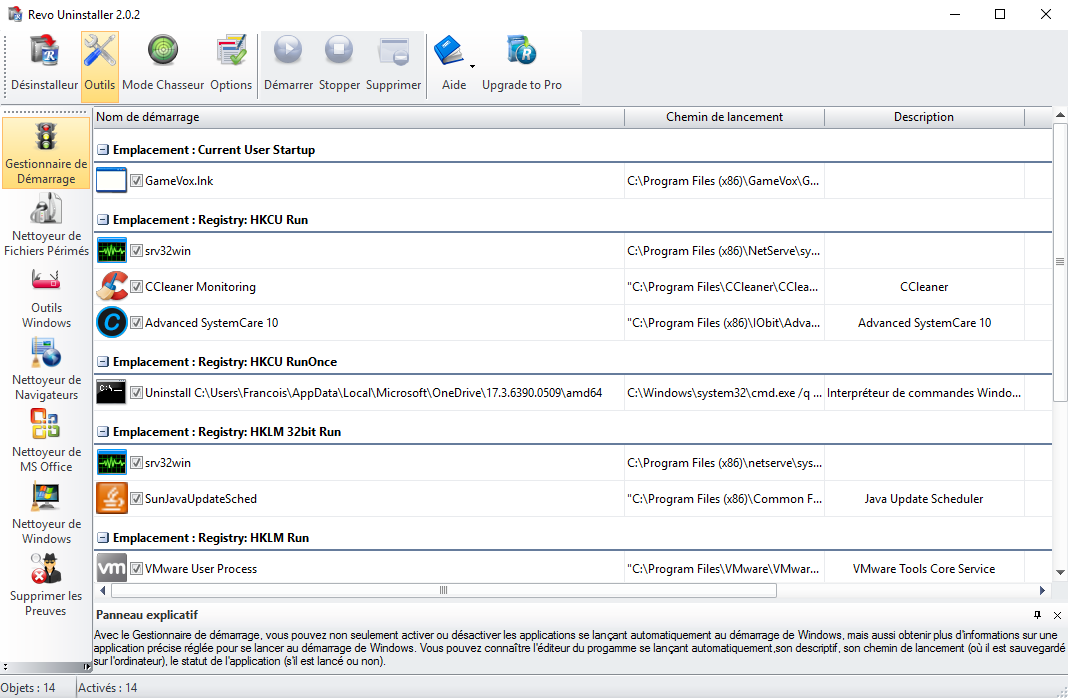Collapse the Current User Startup group

[103, 150]
